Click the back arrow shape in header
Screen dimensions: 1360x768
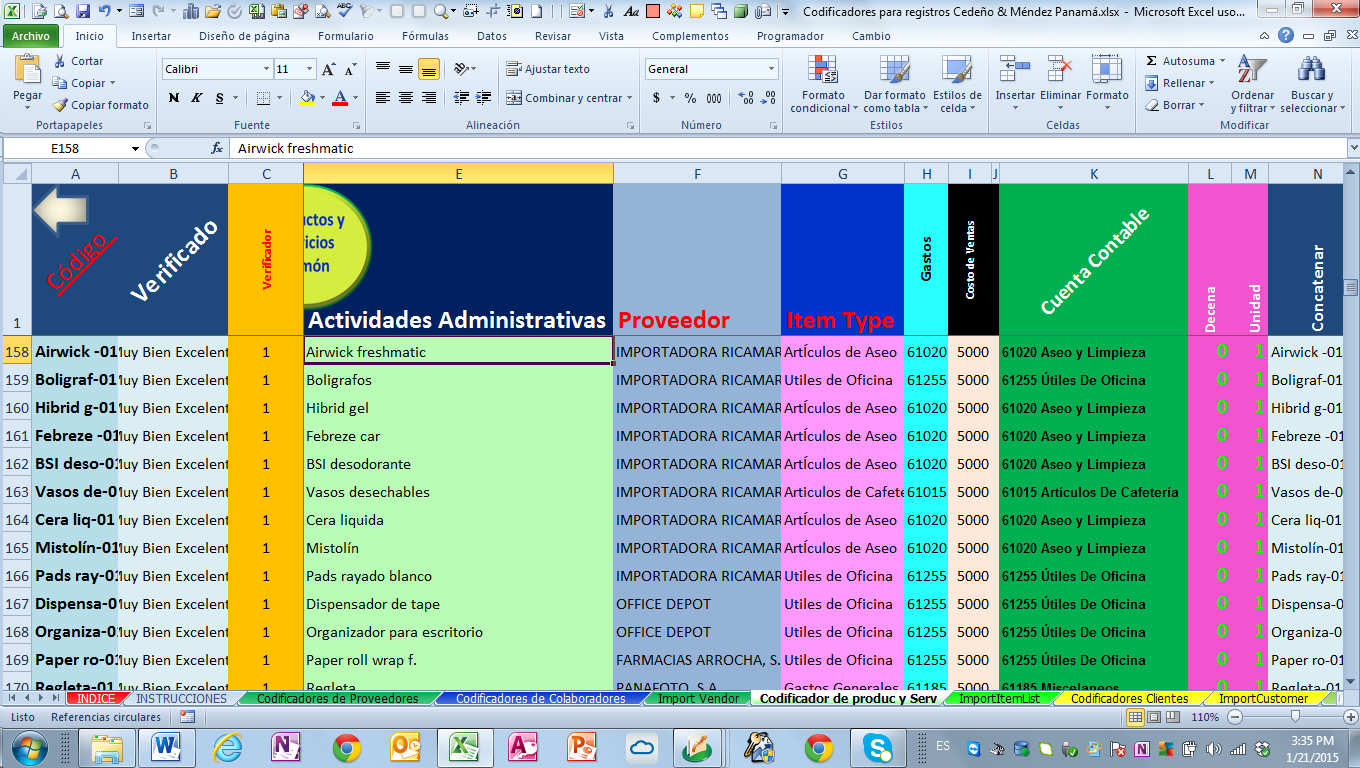click(61, 211)
